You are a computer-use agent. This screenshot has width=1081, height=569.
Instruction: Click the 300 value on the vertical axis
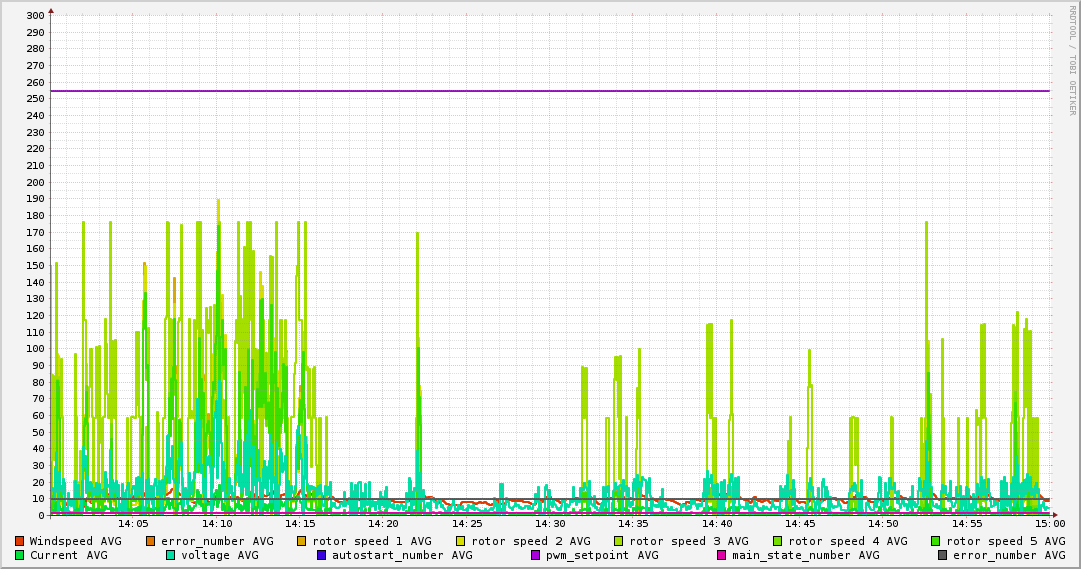coord(34,16)
